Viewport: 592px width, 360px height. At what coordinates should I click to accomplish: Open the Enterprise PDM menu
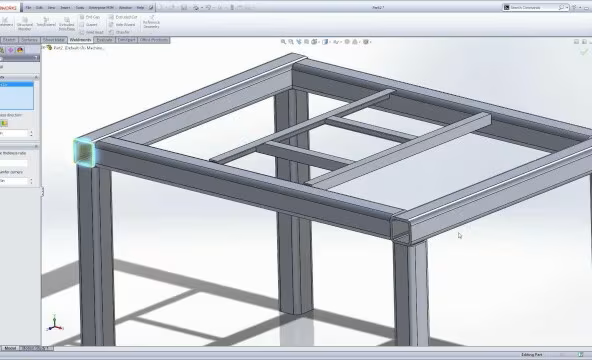pos(102,8)
